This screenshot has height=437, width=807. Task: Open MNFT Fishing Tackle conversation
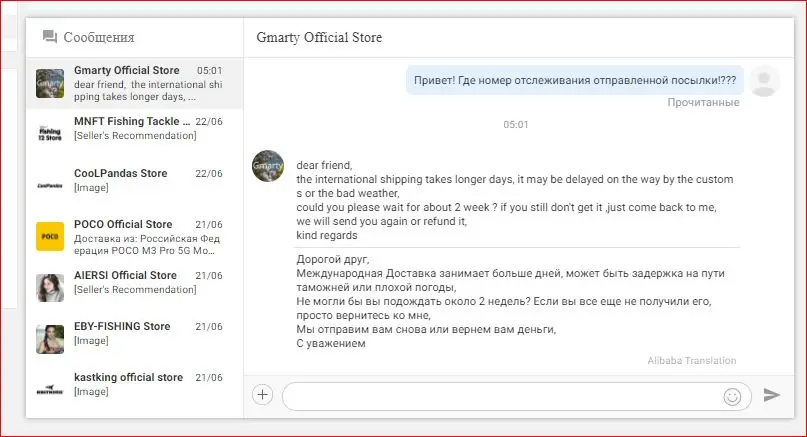pos(134,134)
